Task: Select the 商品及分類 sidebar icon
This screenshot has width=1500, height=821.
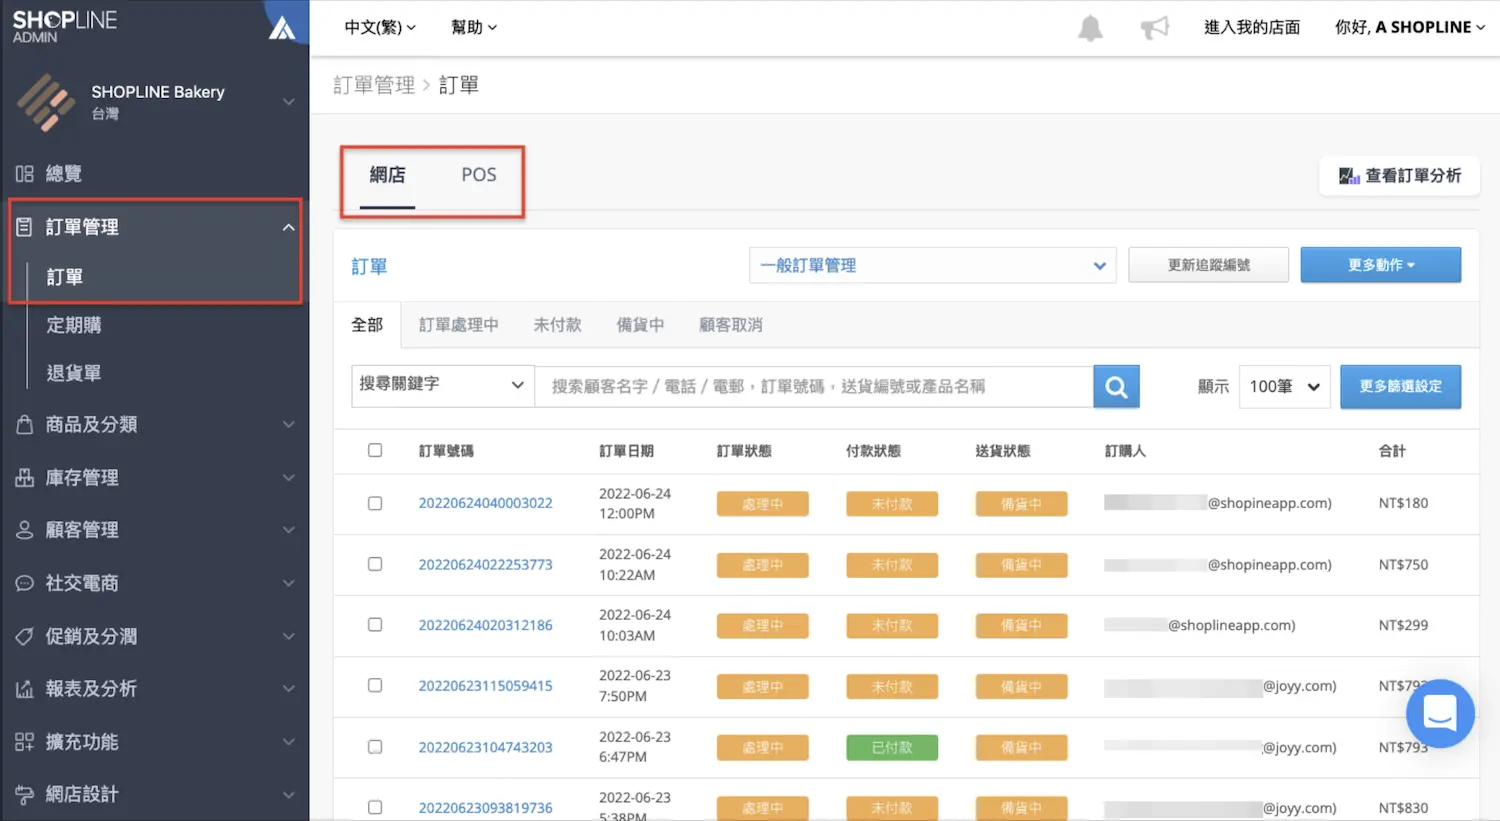Action: coord(27,424)
